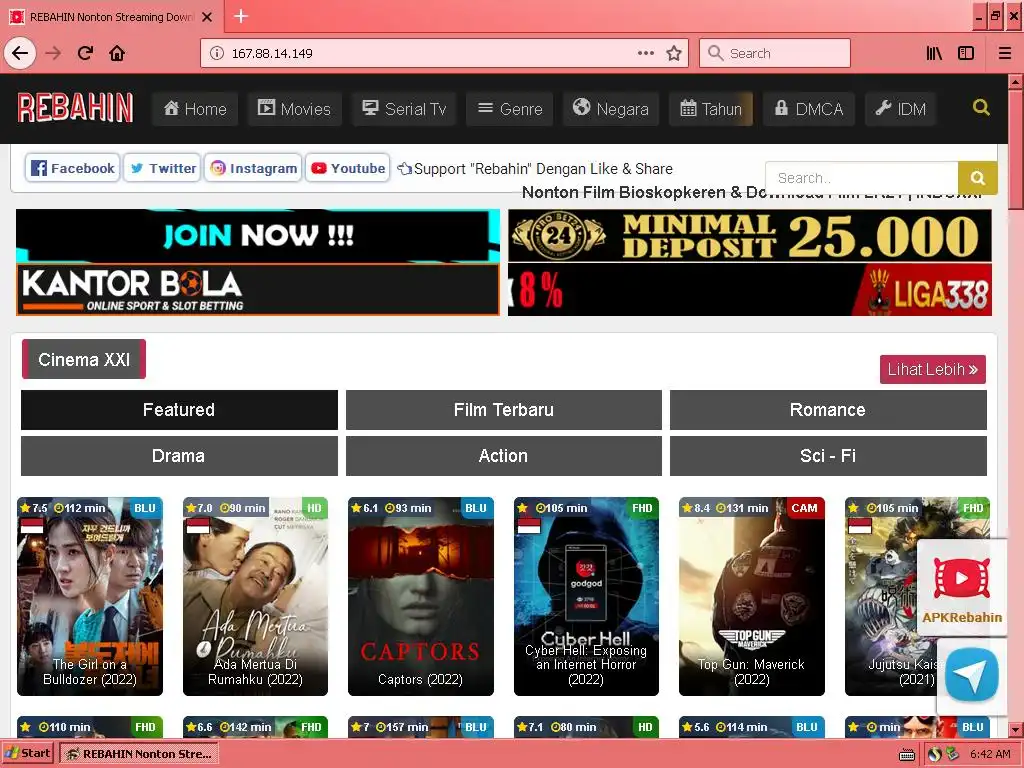This screenshot has height=768, width=1024.
Task: Open the browser home page icon
Action: coord(117,53)
